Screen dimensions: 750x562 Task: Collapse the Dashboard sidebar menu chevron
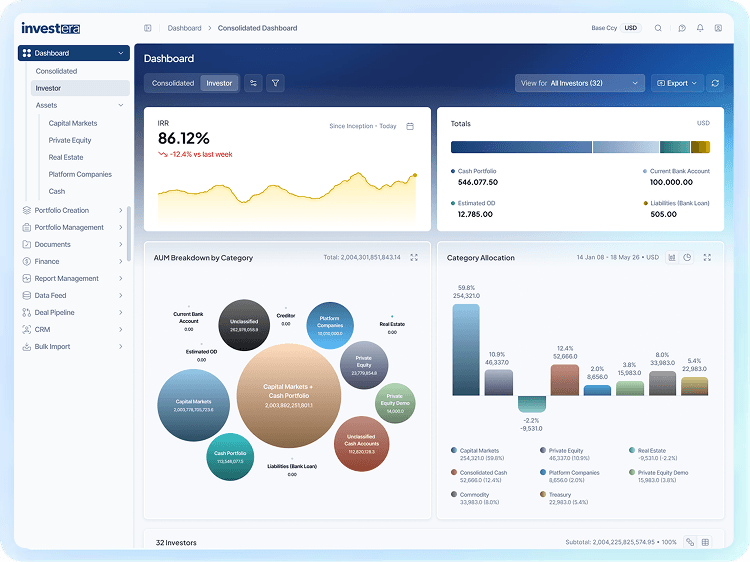[x=121, y=53]
